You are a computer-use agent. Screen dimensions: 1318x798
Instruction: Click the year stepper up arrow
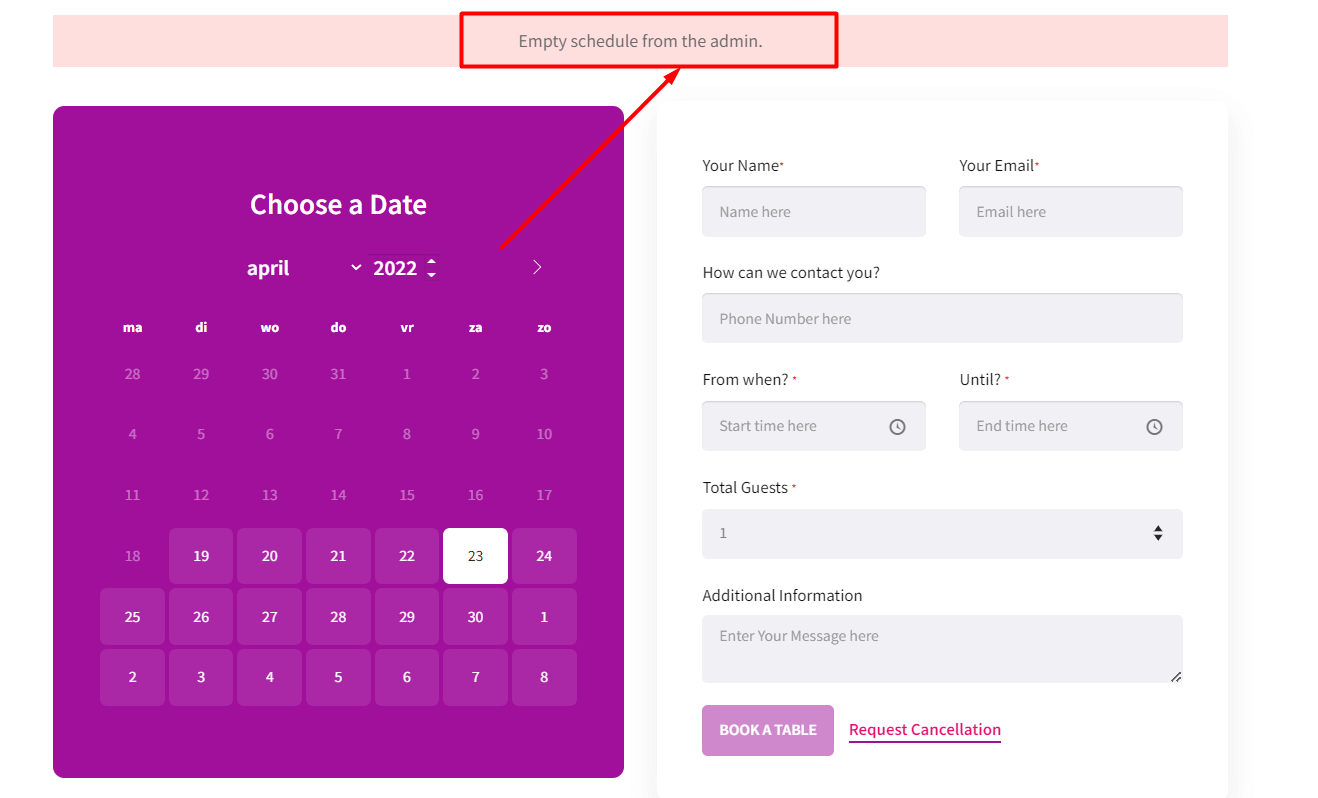tap(431, 261)
